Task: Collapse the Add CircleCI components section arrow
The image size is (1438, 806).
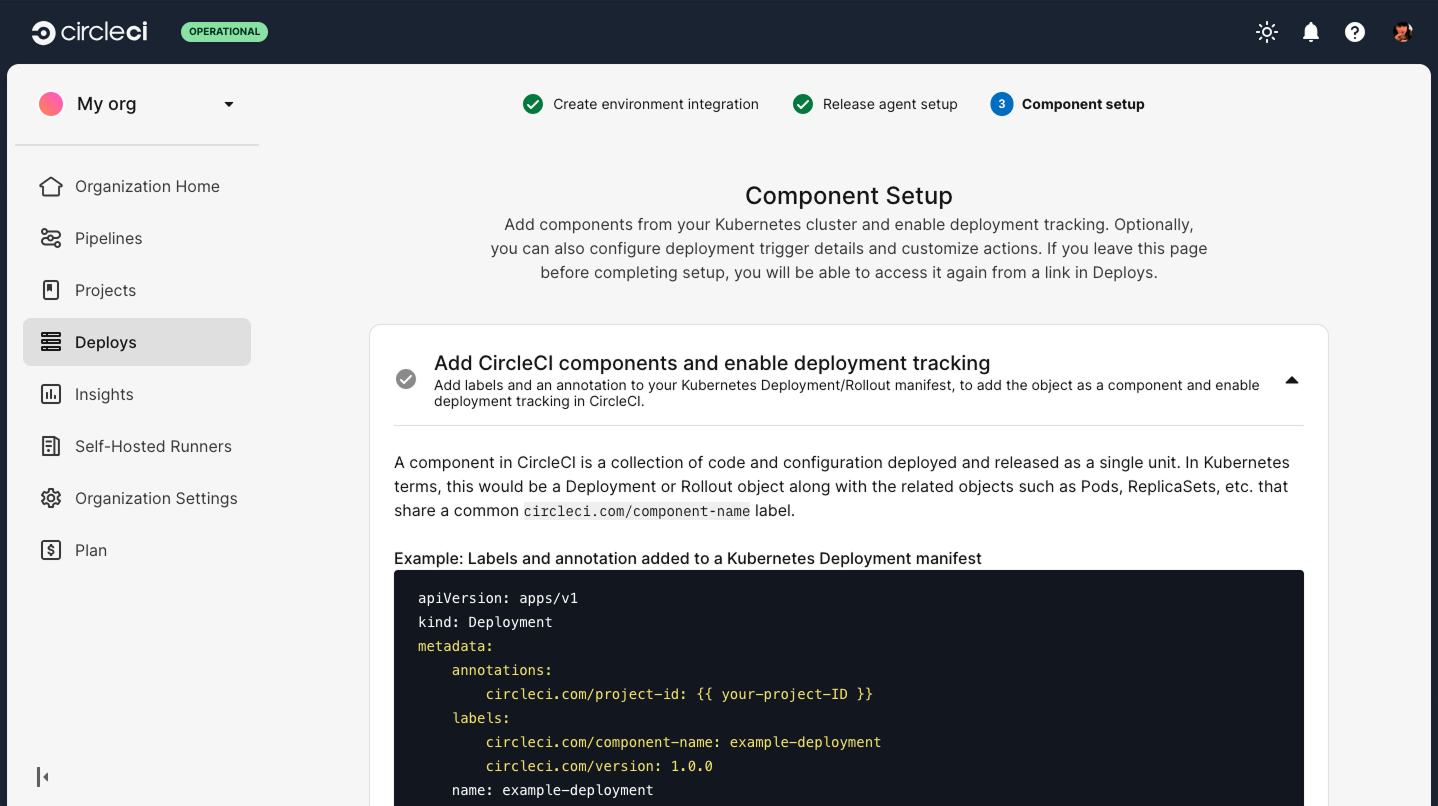Action: click(1292, 380)
